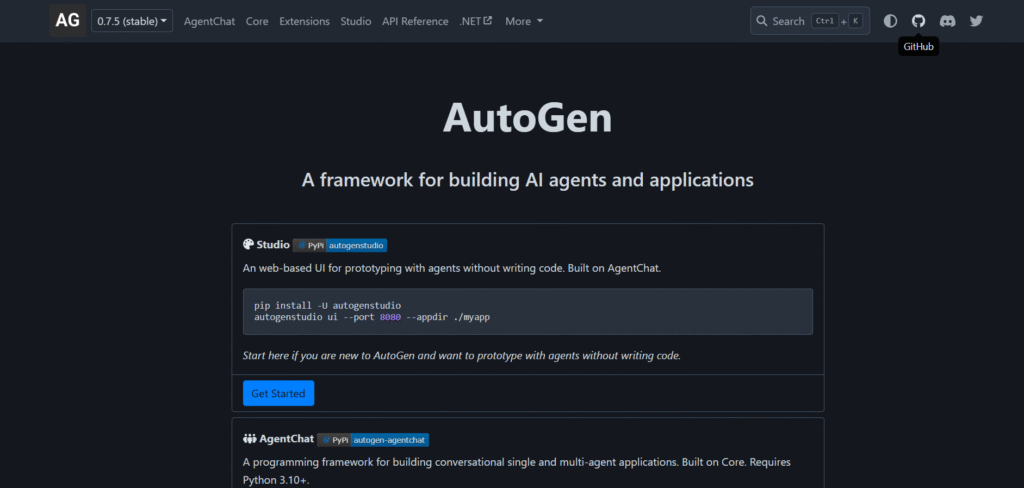Open the Twitter icon link
The width and height of the screenshot is (1024, 488).
[976, 21]
